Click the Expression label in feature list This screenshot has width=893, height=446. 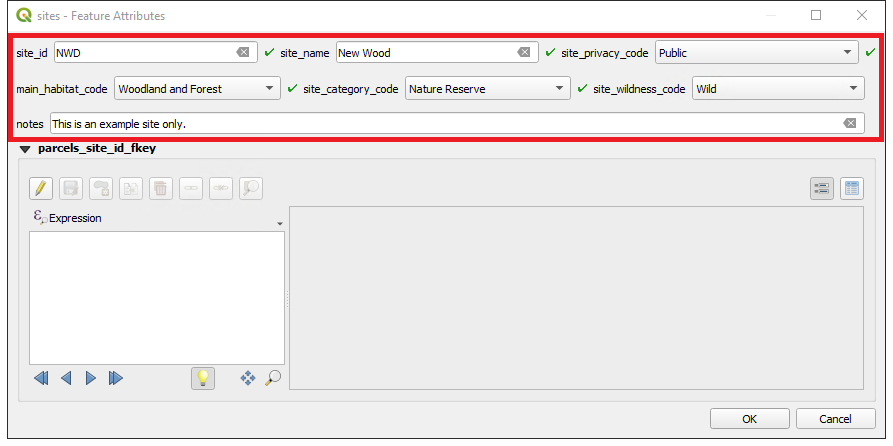click(75, 218)
